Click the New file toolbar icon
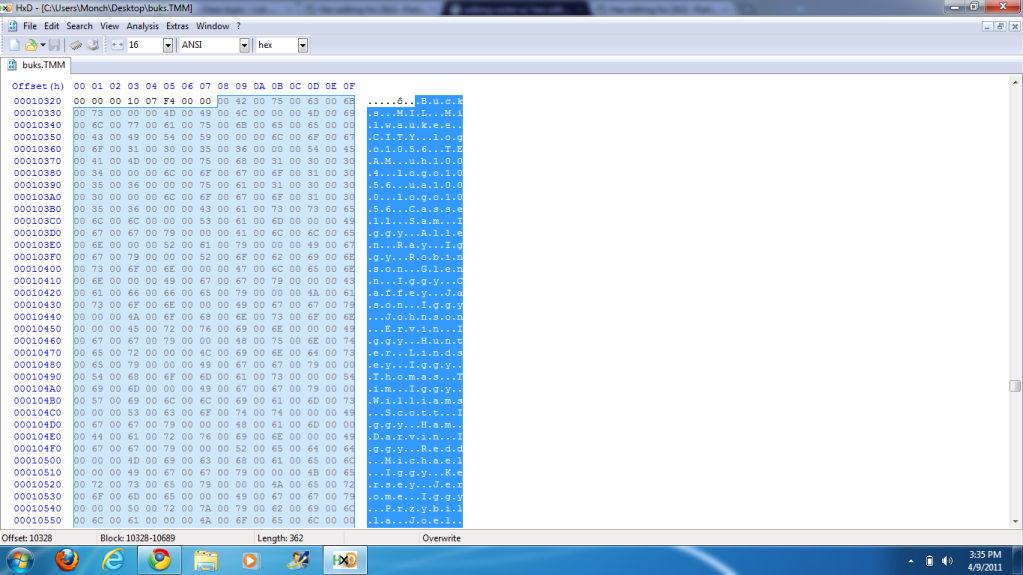The width and height of the screenshot is (1023, 575). click(x=14, y=45)
